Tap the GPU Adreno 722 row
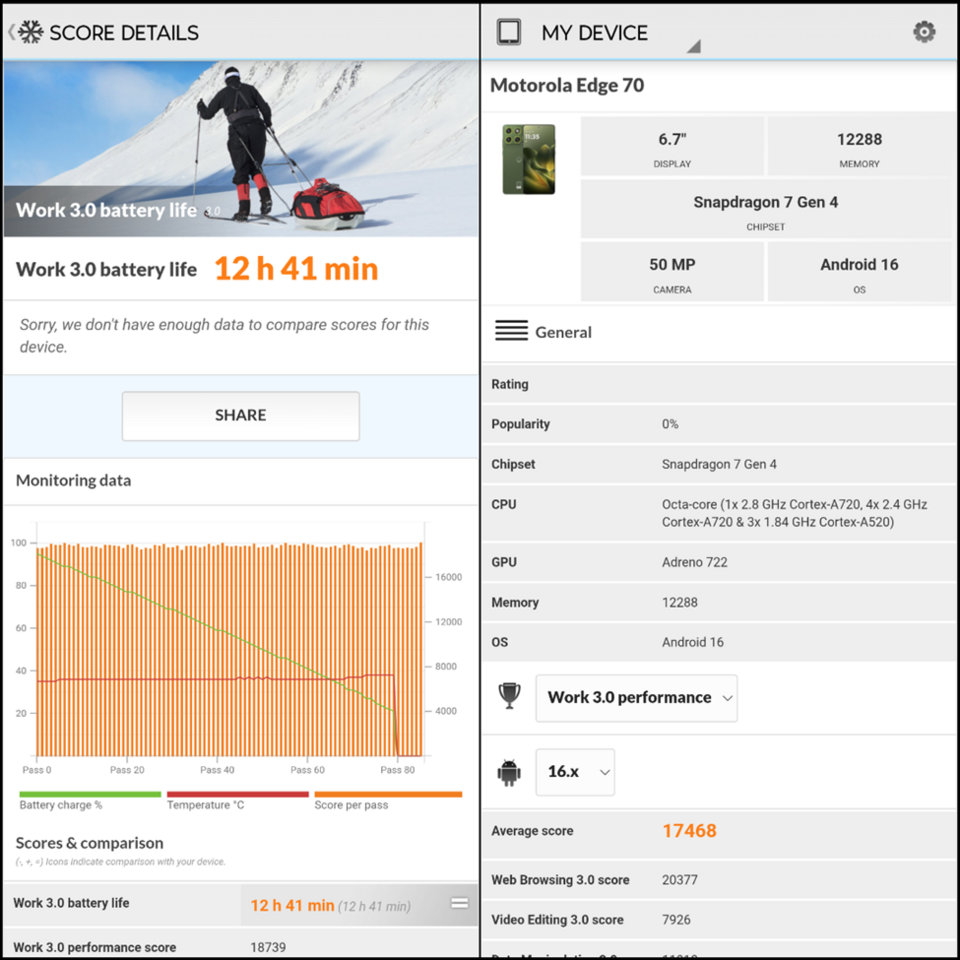Viewport: 960px width, 960px height. [x=719, y=562]
